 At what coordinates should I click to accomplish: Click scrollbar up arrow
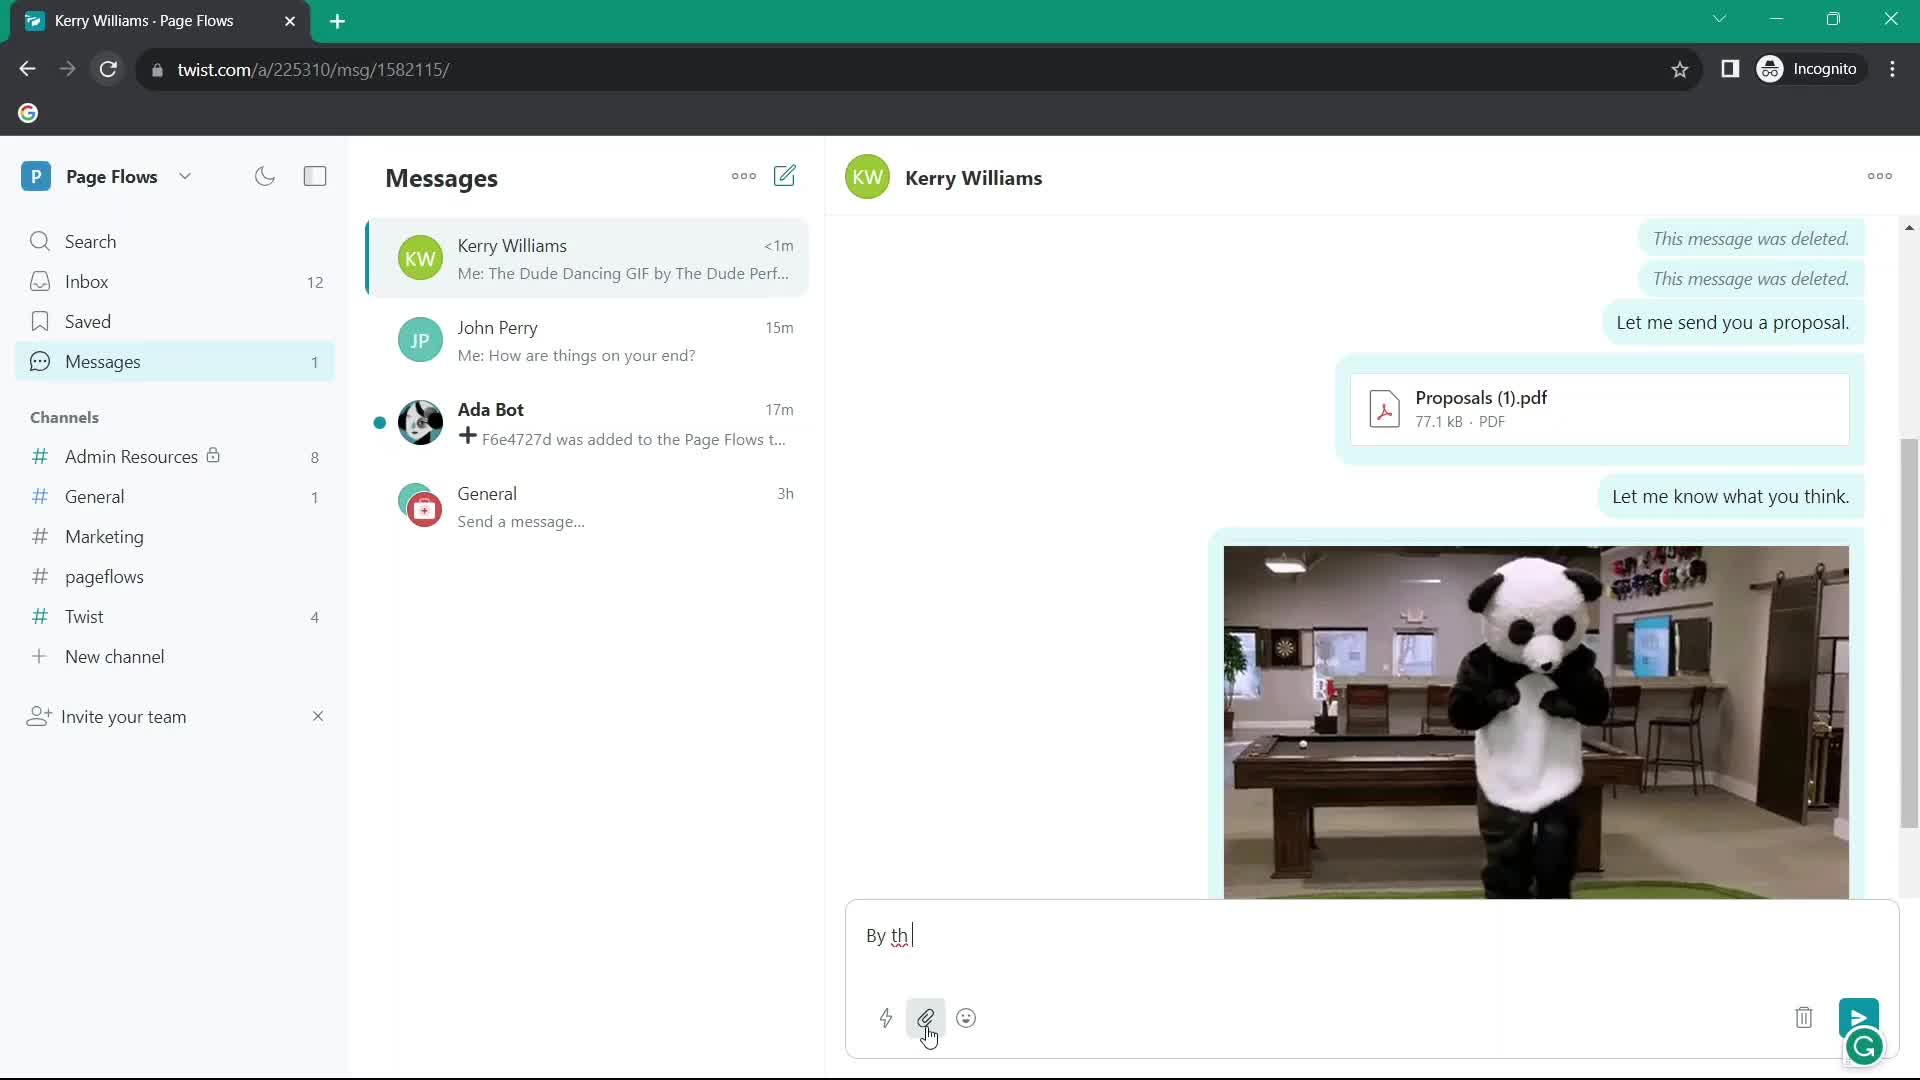tap(1909, 228)
